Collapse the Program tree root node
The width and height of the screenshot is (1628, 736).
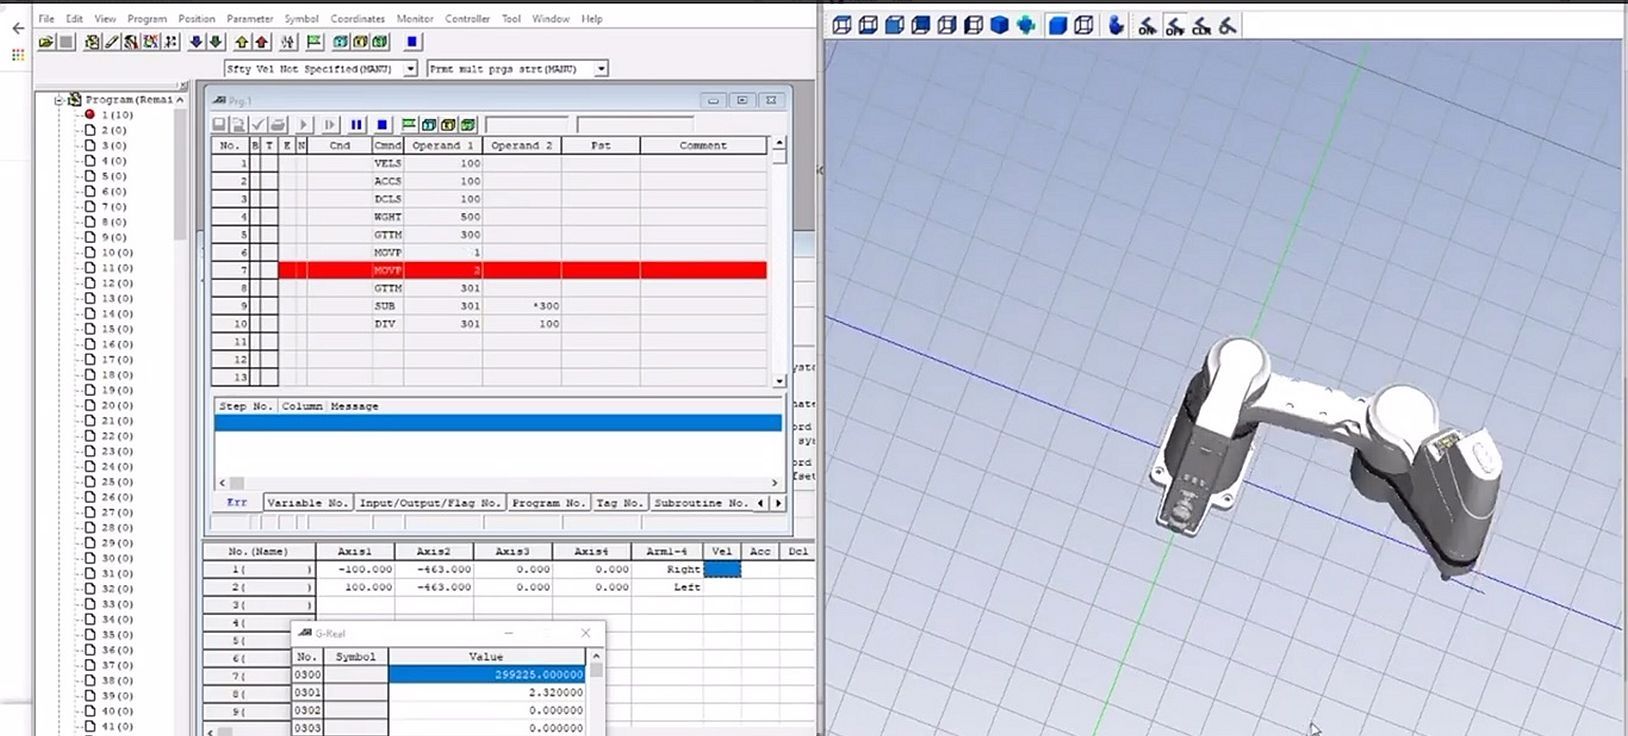click(59, 100)
